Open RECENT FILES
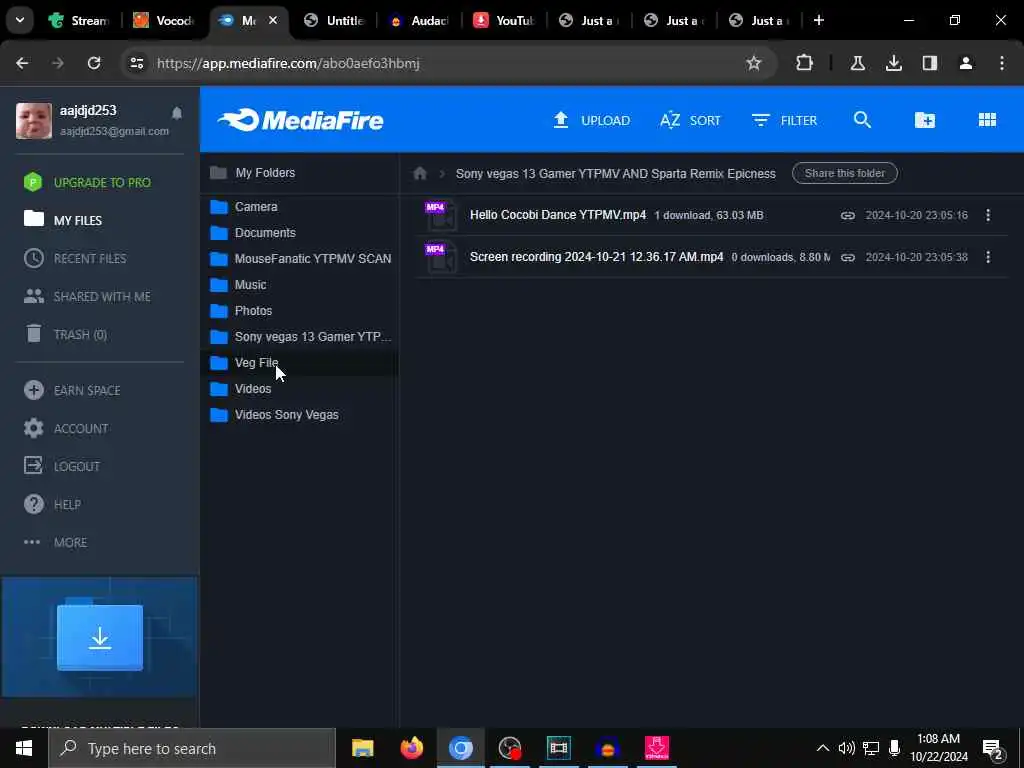The width and height of the screenshot is (1024, 768). 75,259
